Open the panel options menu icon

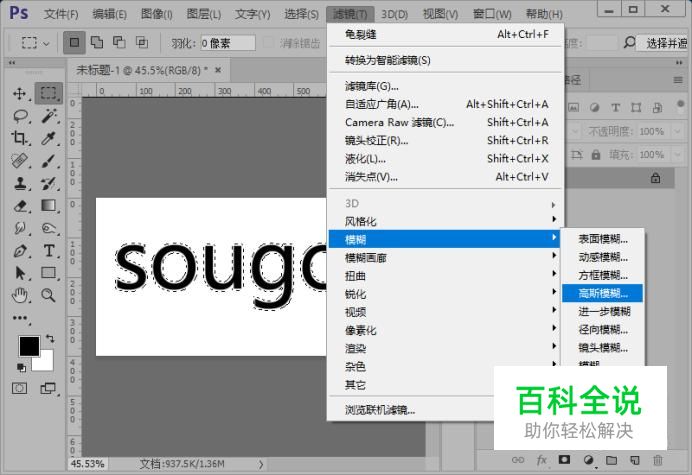pos(678,80)
